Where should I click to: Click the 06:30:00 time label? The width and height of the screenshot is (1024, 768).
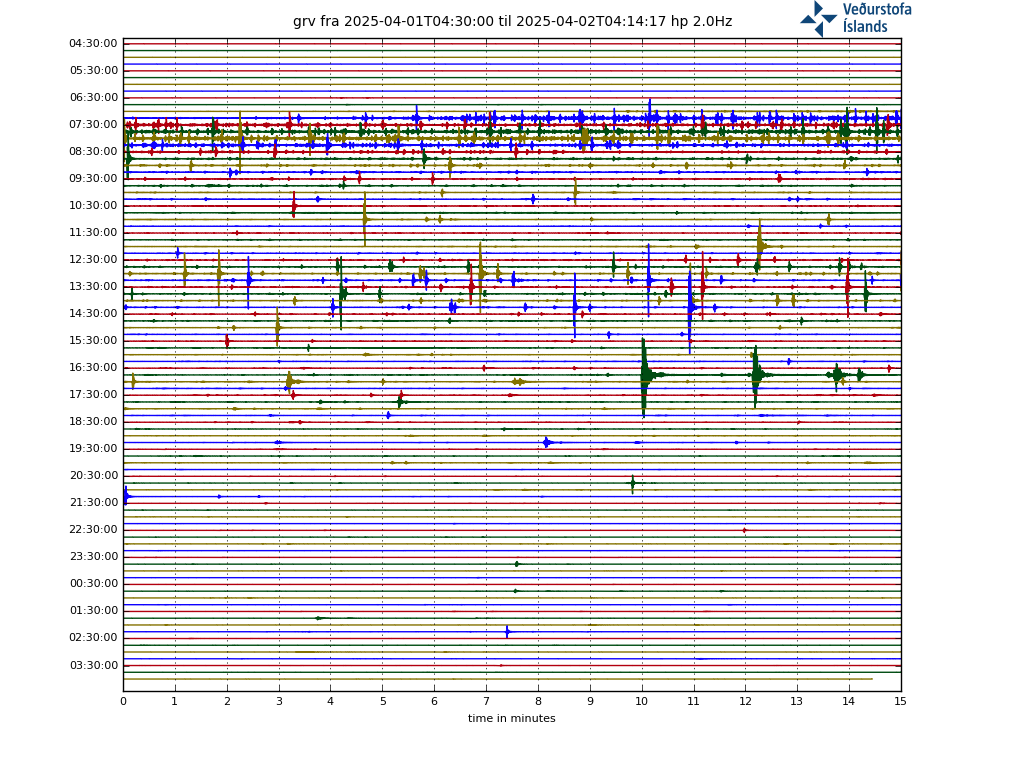(x=93, y=97)
